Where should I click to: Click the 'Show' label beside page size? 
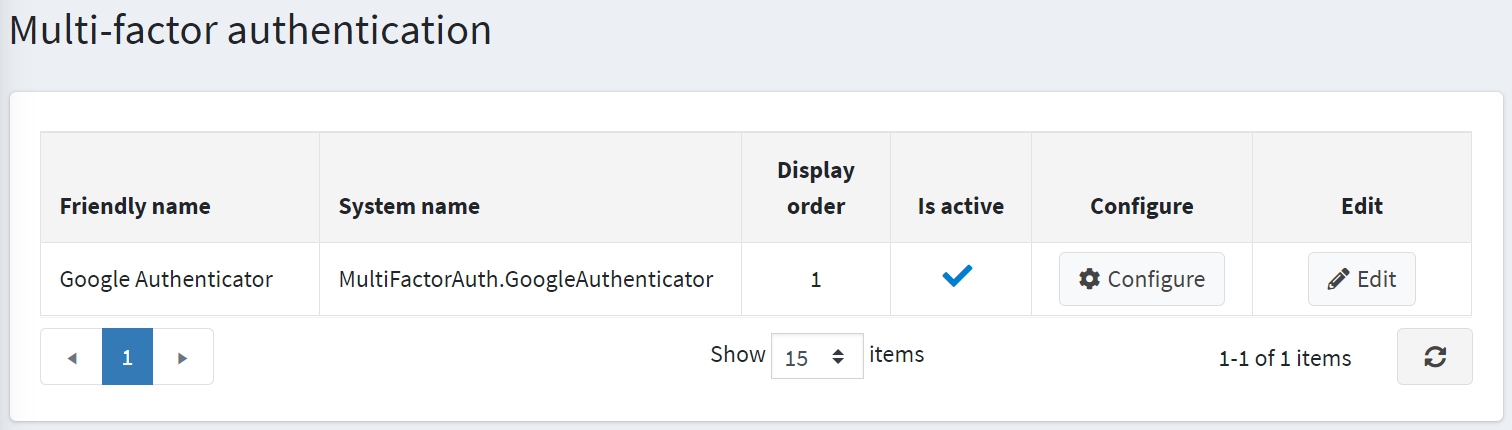(737, 354)
